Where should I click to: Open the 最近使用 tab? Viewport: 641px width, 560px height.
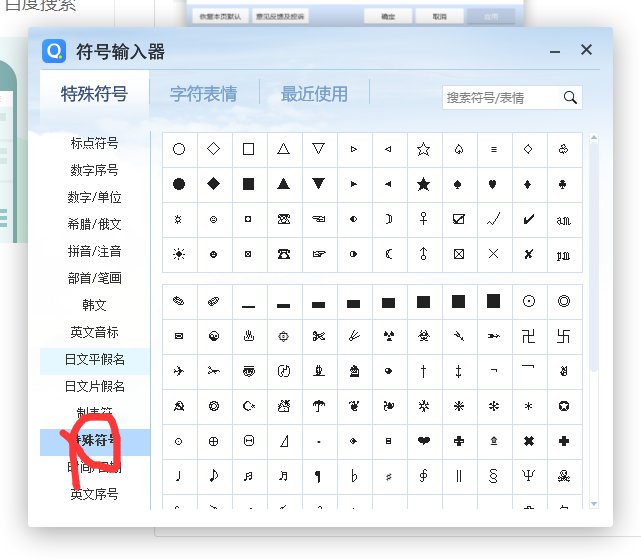pyautogui.click(x=314, y=94)
